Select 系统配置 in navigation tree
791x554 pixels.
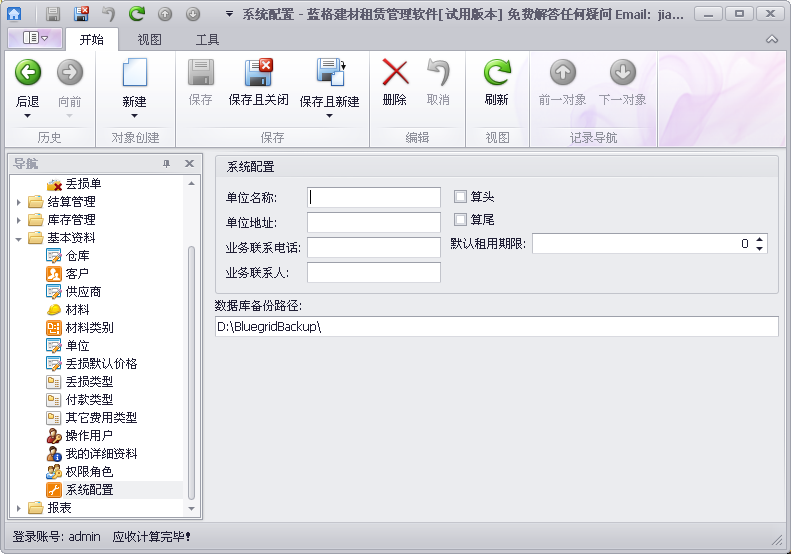coord(89,490)
